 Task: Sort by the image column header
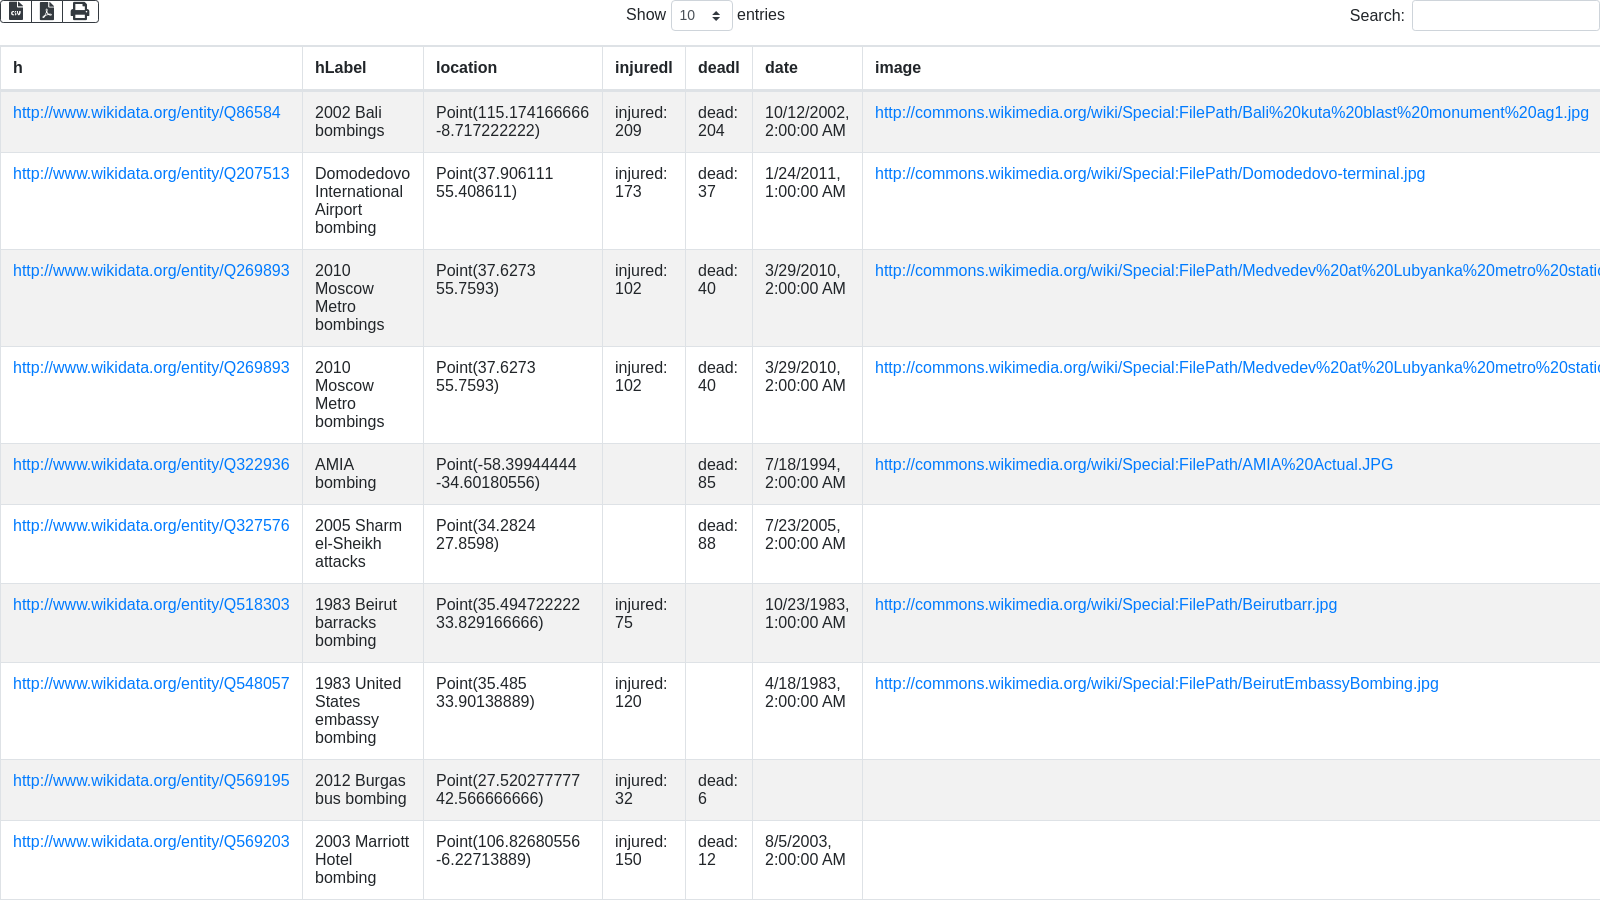897,68
